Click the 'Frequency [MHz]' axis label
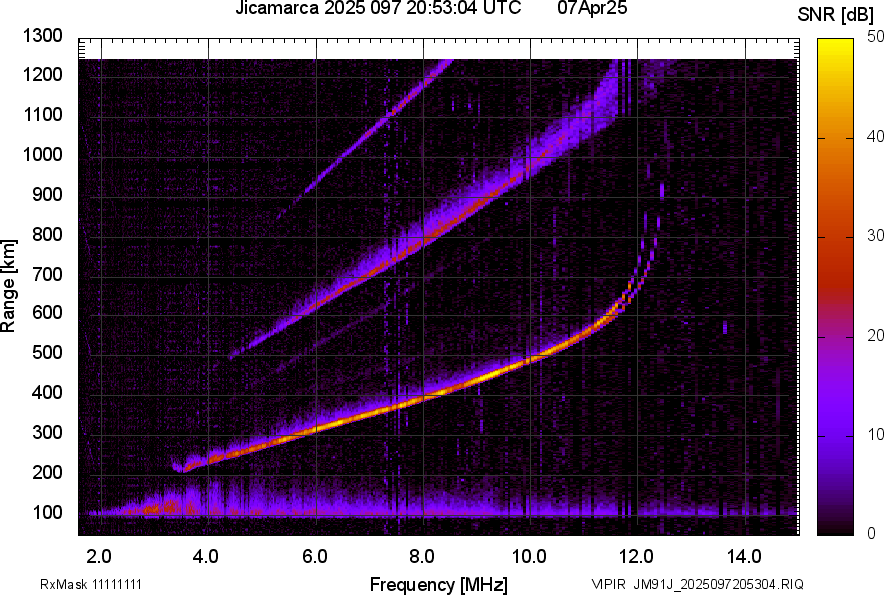The height and width of the screenshot is (595, 884). click(439, 584)
